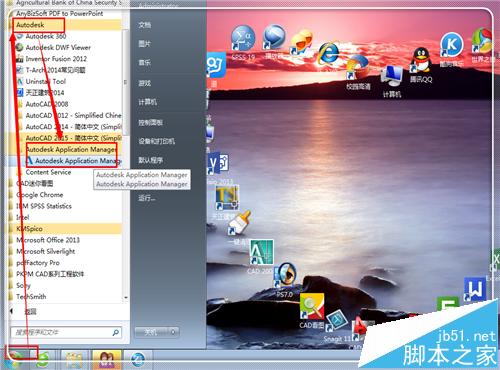
Task: Open the Tencent QQ penguin icon
Action: click(421, 65)
